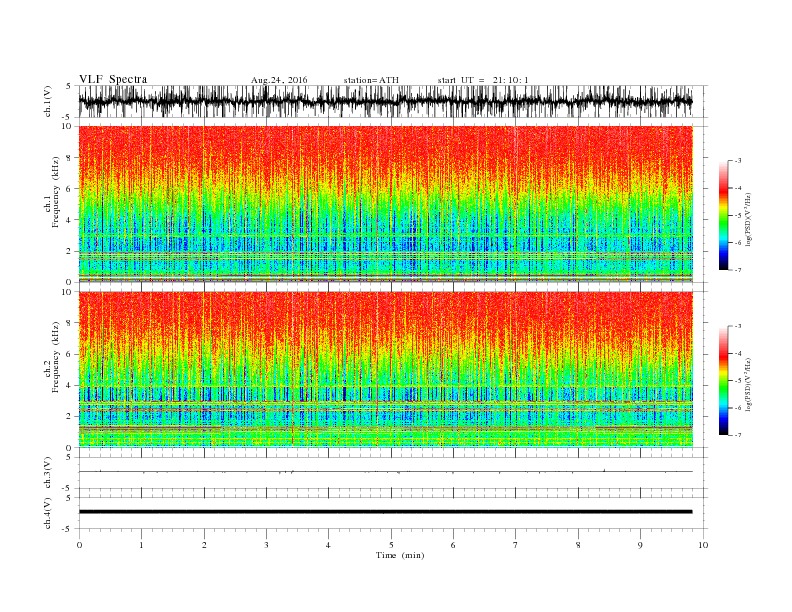792x612 pixels.
Task: Click the time axis tick label "9"
Action: [640, 545]
